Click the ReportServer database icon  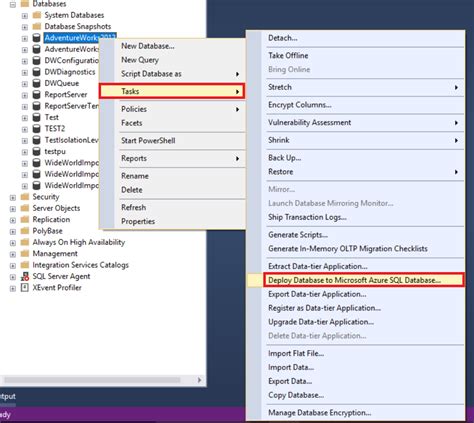click(37, 95)
